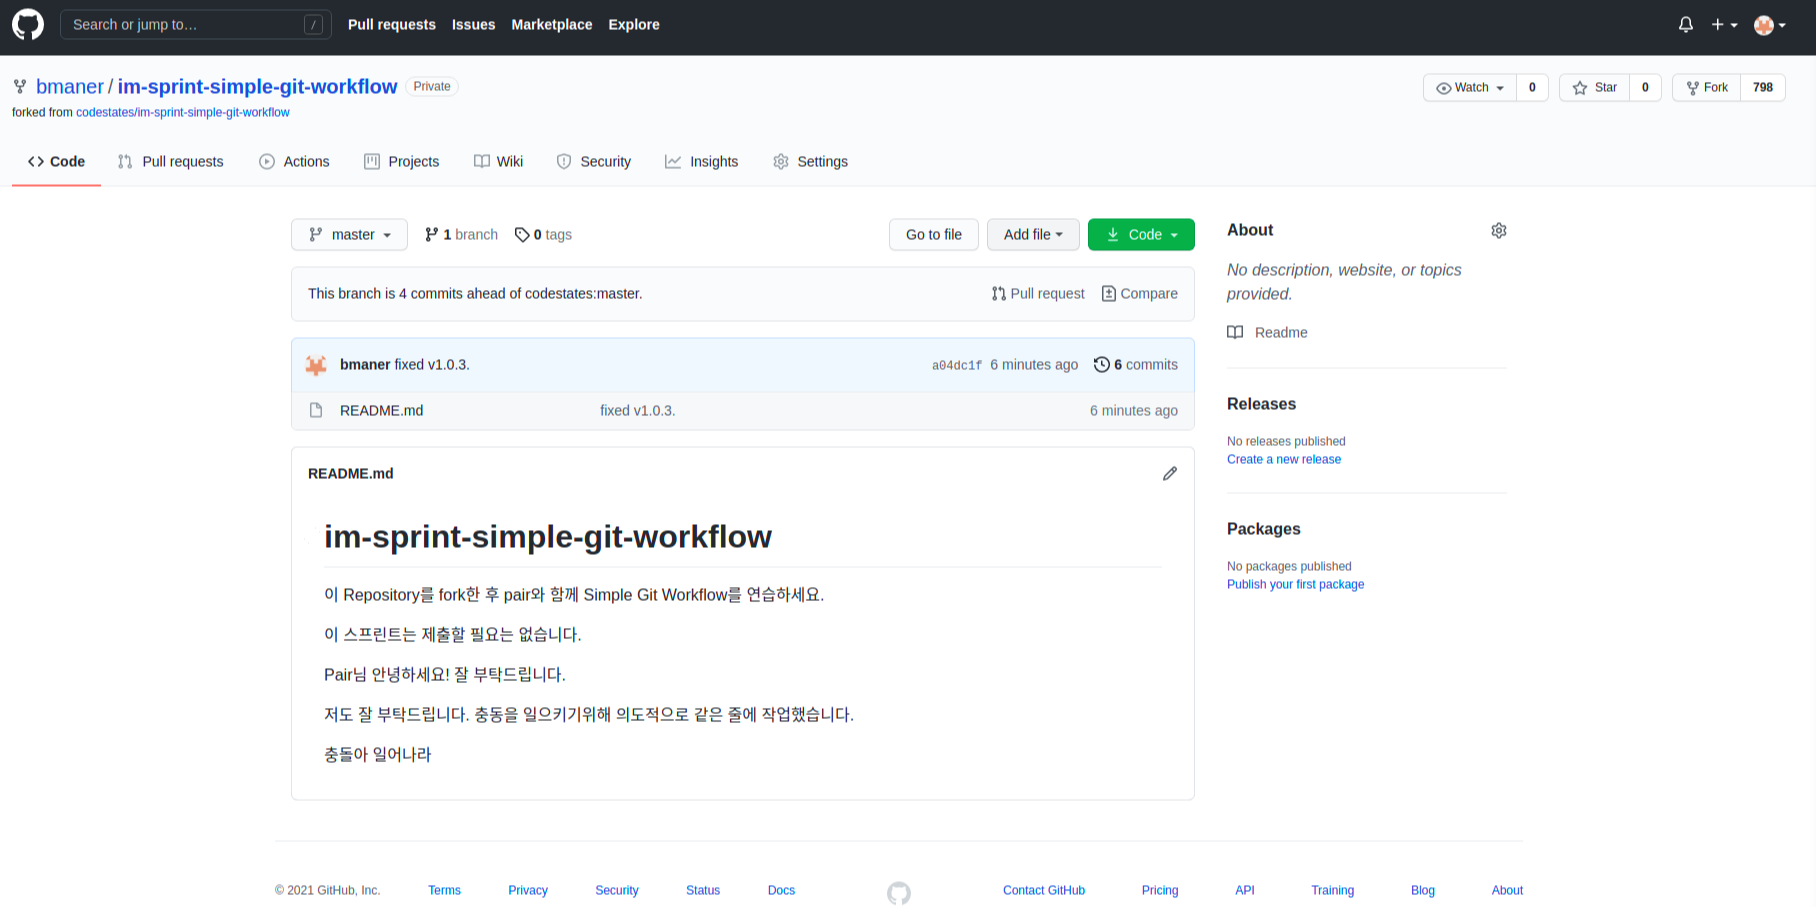Open the watchers count beside Watch
This screenshot has width=1816, height=907.
[x=1532, y=87]
